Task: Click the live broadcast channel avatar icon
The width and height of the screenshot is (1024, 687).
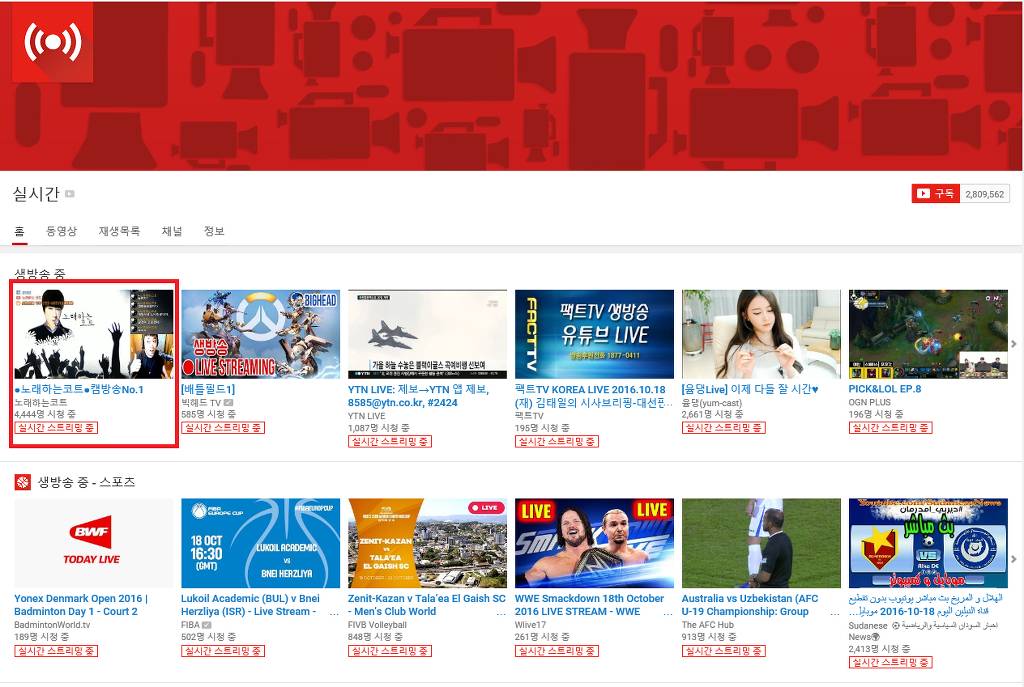Action: [x=52, y=42]
